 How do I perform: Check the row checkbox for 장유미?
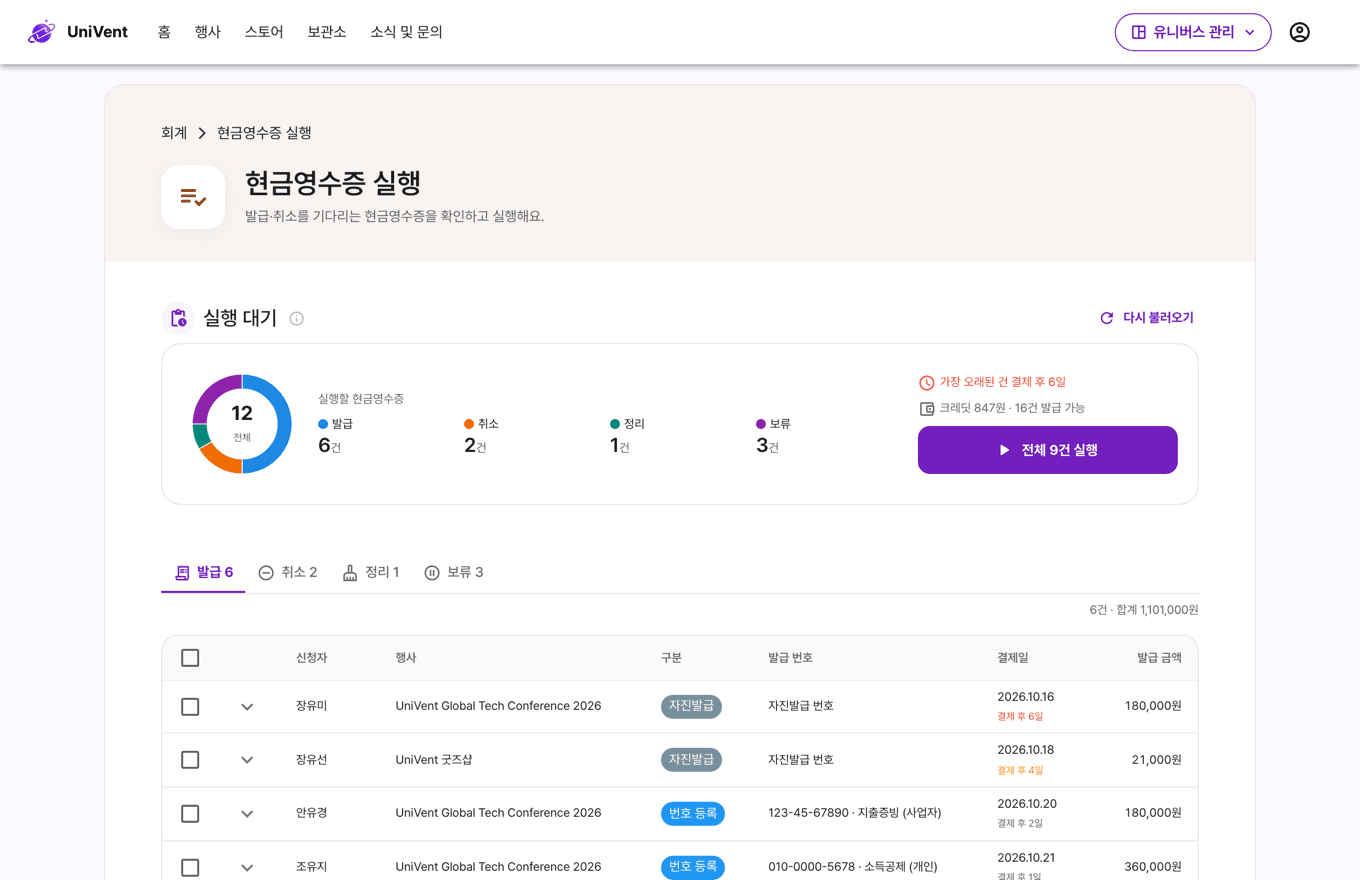[190, 707]
